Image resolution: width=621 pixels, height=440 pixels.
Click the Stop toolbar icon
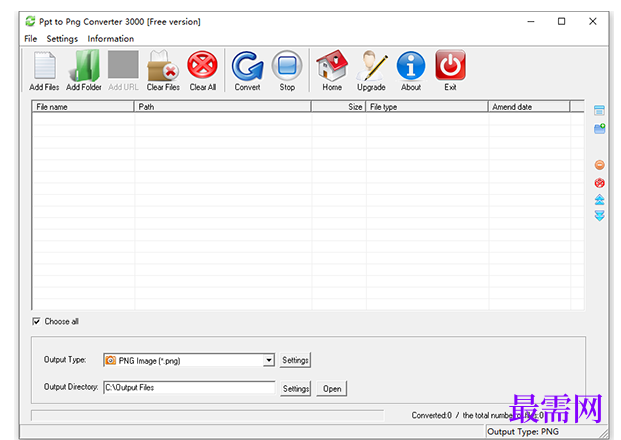287,66
